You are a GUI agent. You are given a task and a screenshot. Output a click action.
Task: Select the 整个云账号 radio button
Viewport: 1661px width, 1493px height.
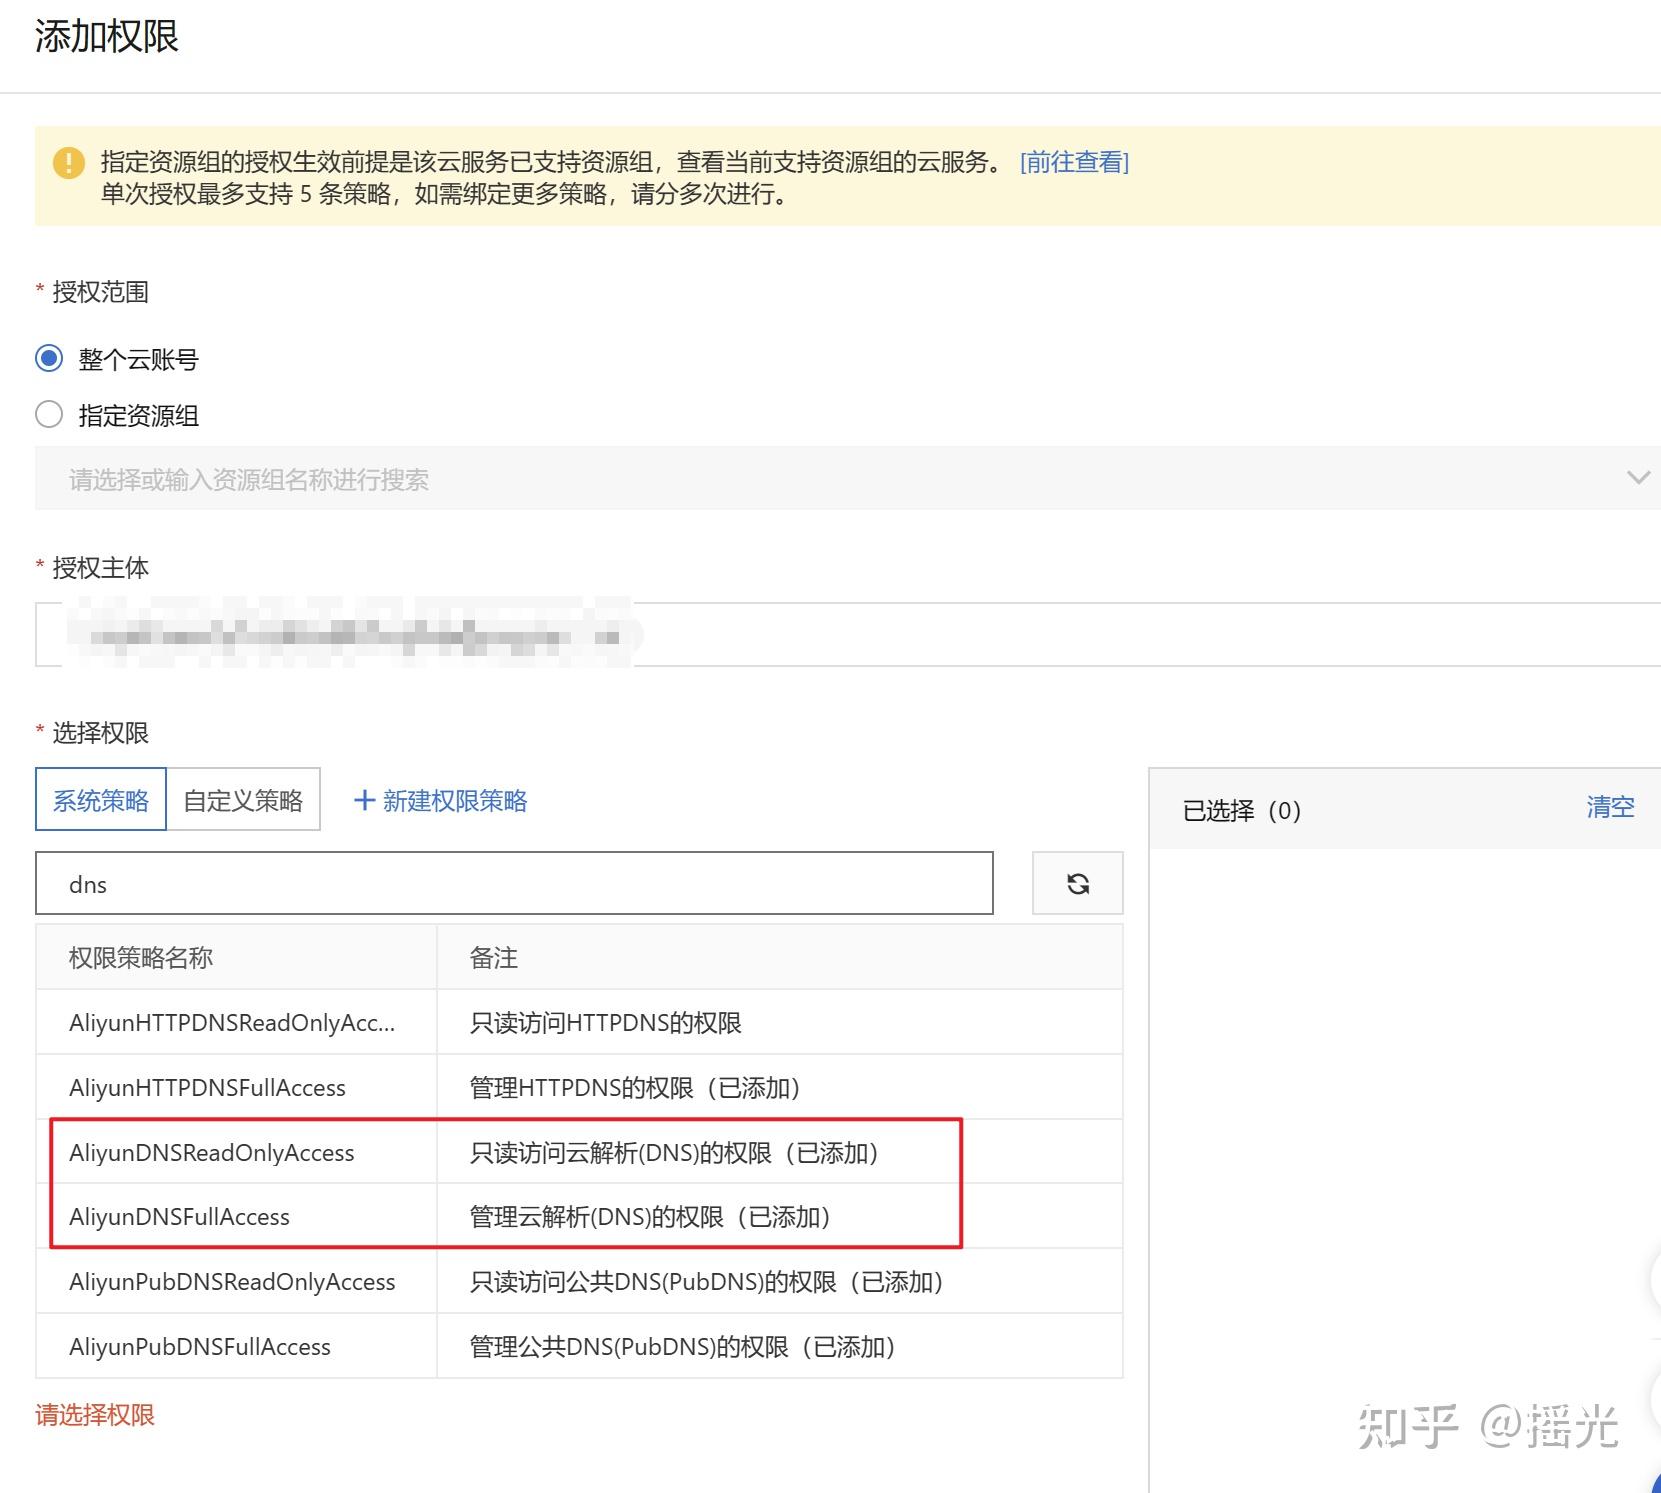(x=48, y=358)
